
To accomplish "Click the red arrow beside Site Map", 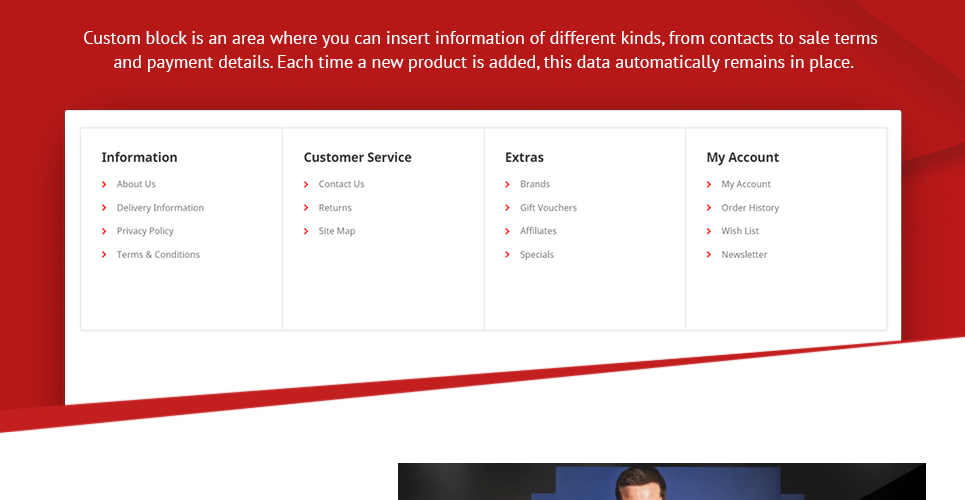I will click(306, 231).
